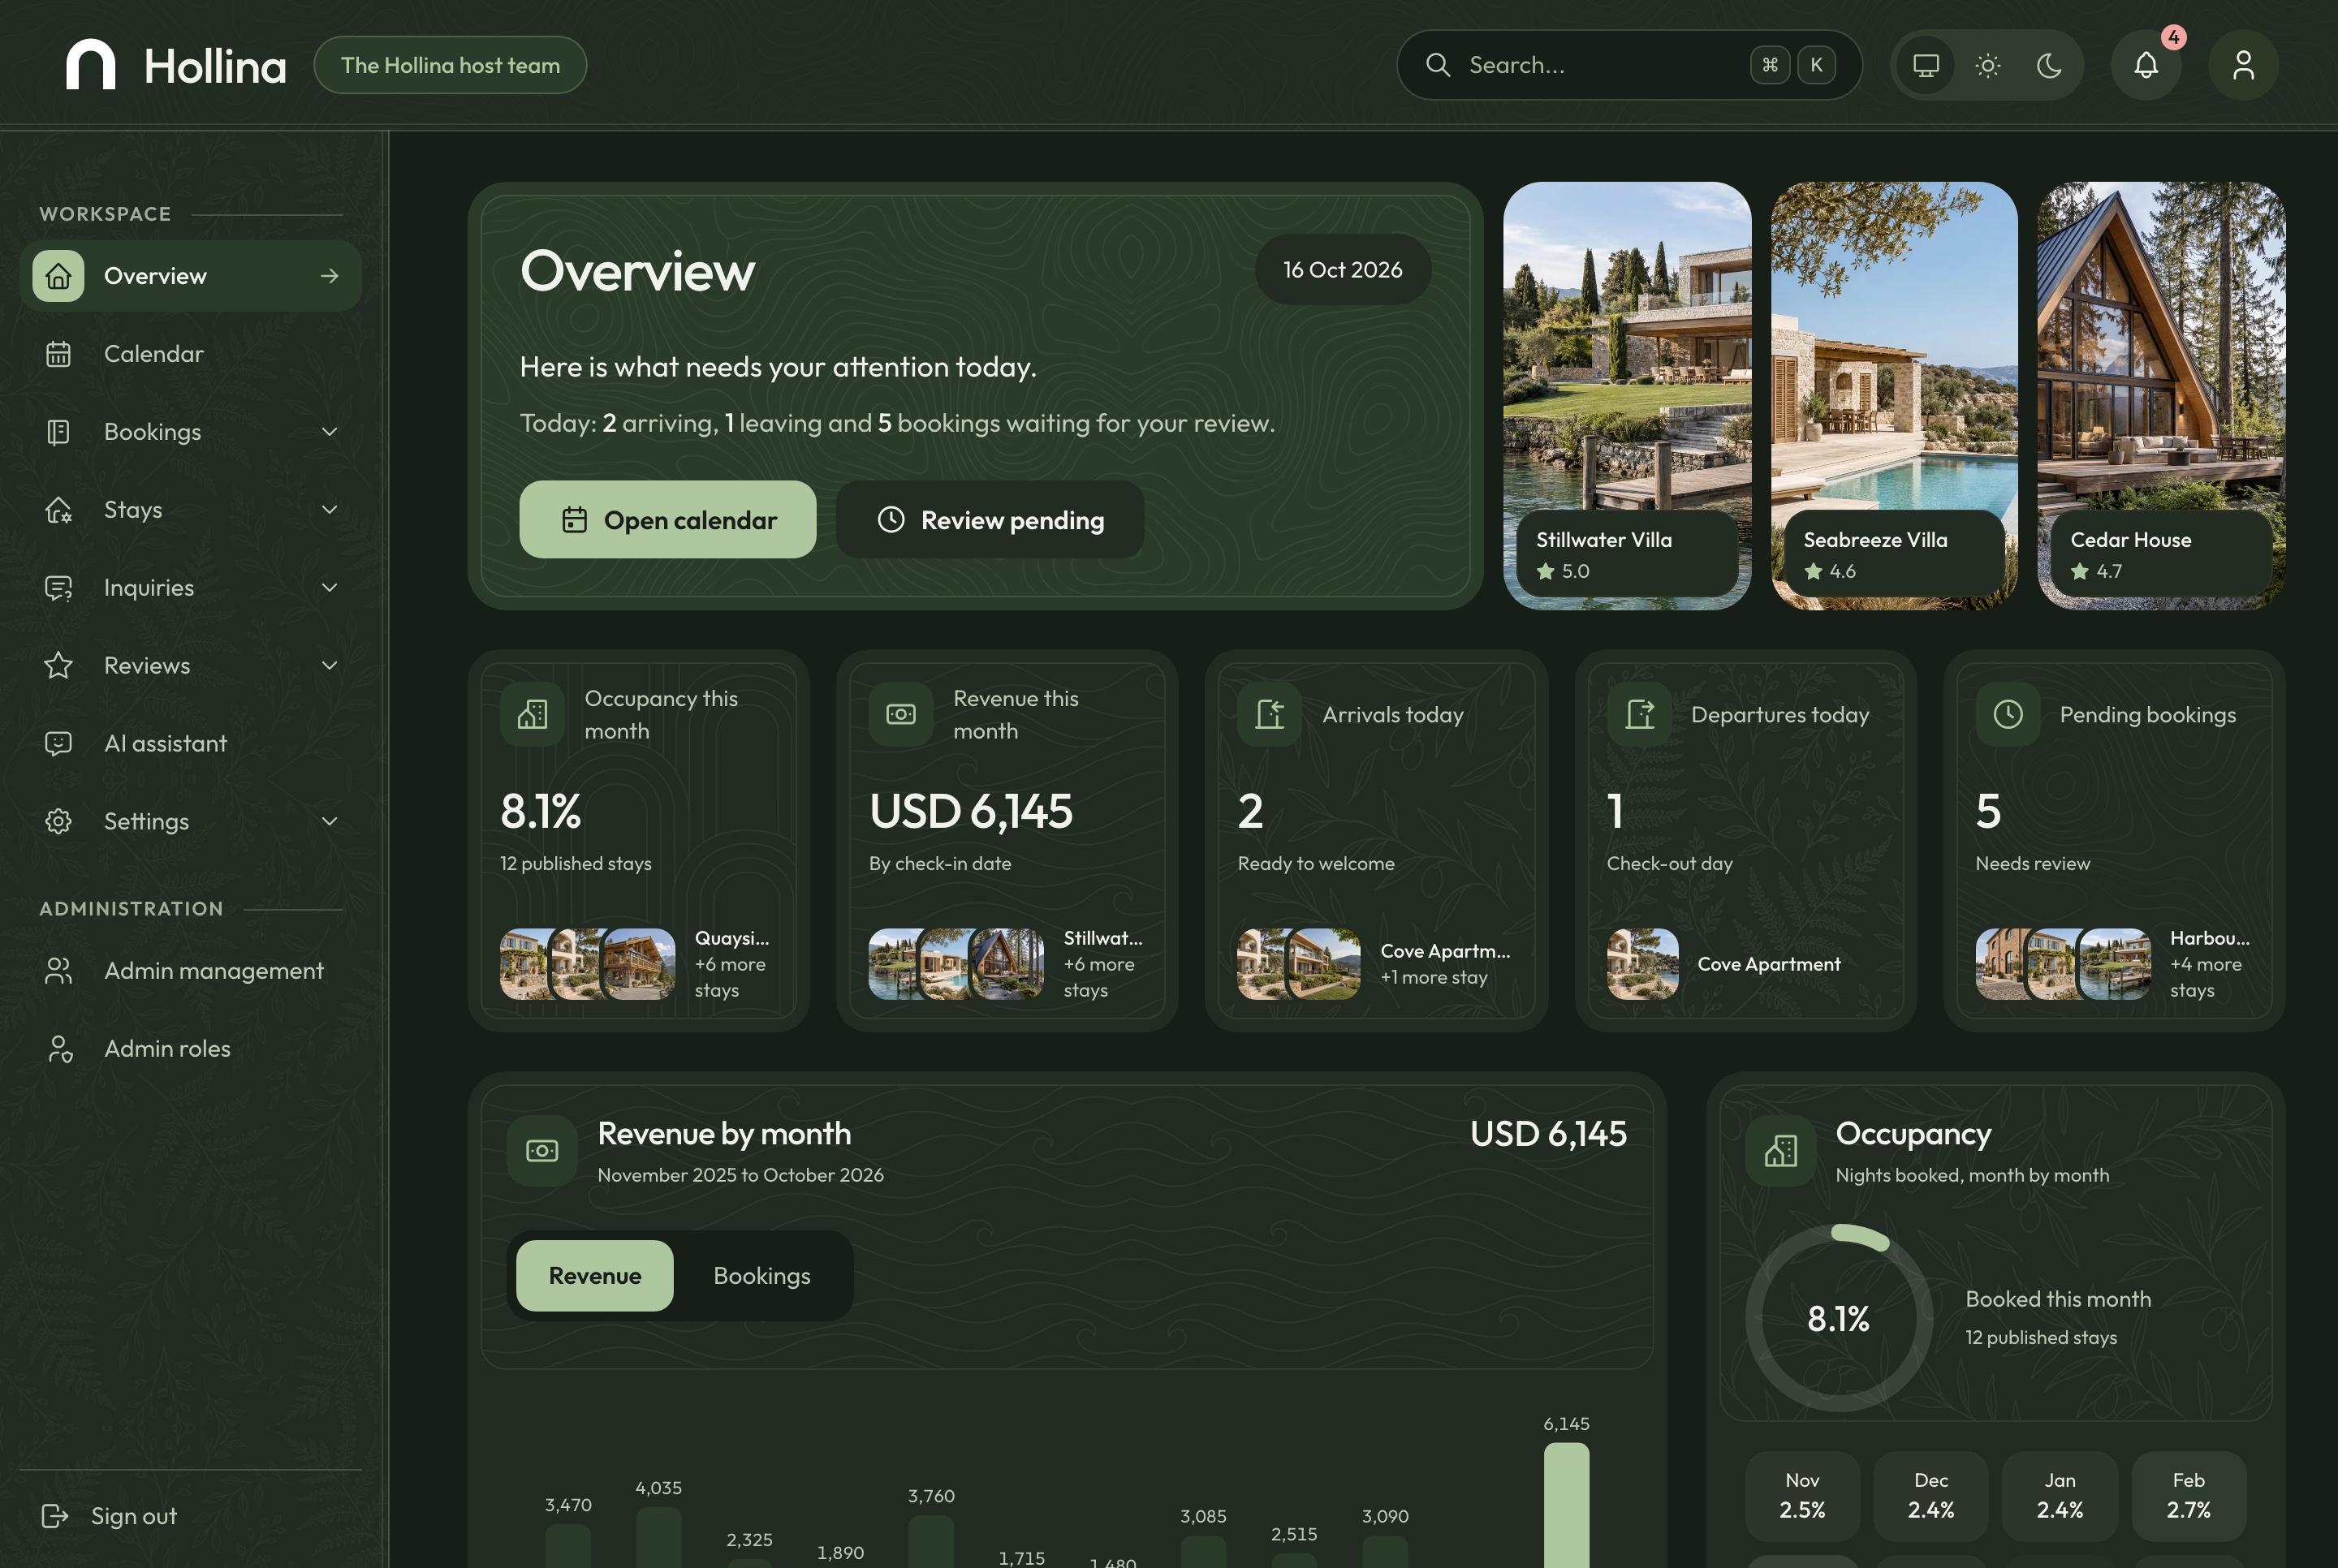
Task: Click the Calendar sidebar icon
Action: [x=58, y=354]
